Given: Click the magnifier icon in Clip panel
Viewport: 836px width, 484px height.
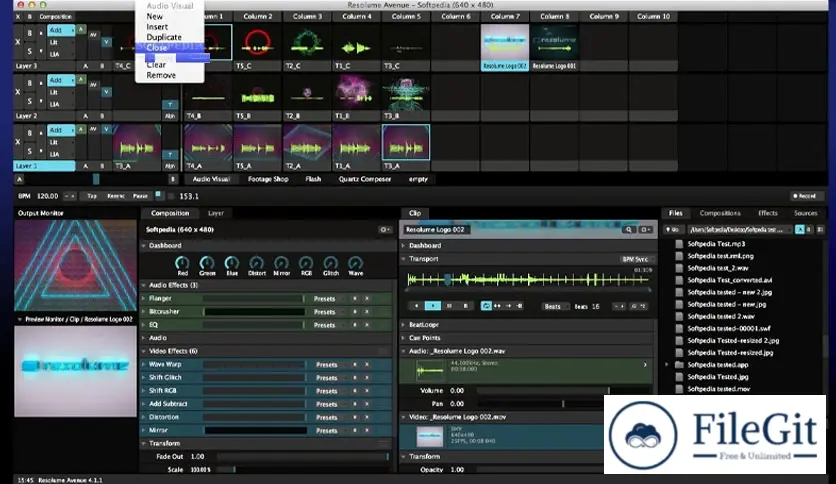Looking at the screenshot, I should pyautogui.click(x=629, y=230).
